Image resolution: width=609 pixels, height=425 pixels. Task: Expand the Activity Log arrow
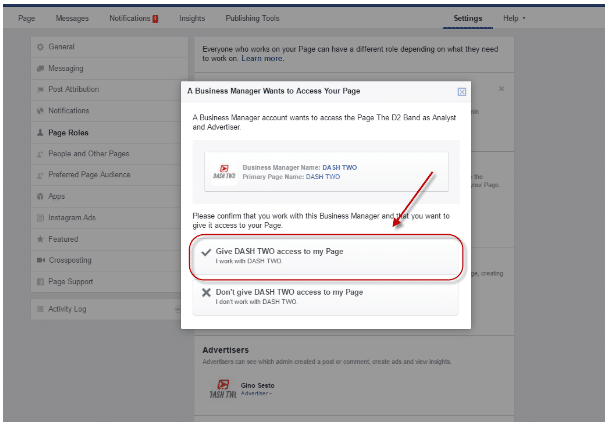coord(177,310)
